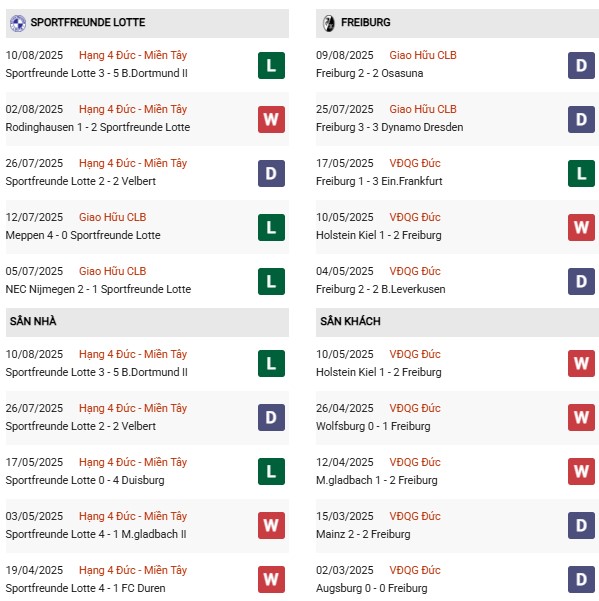Click the L badge for 3 - 5 B.Dortmund II in top list

click(x=271, y=66)
